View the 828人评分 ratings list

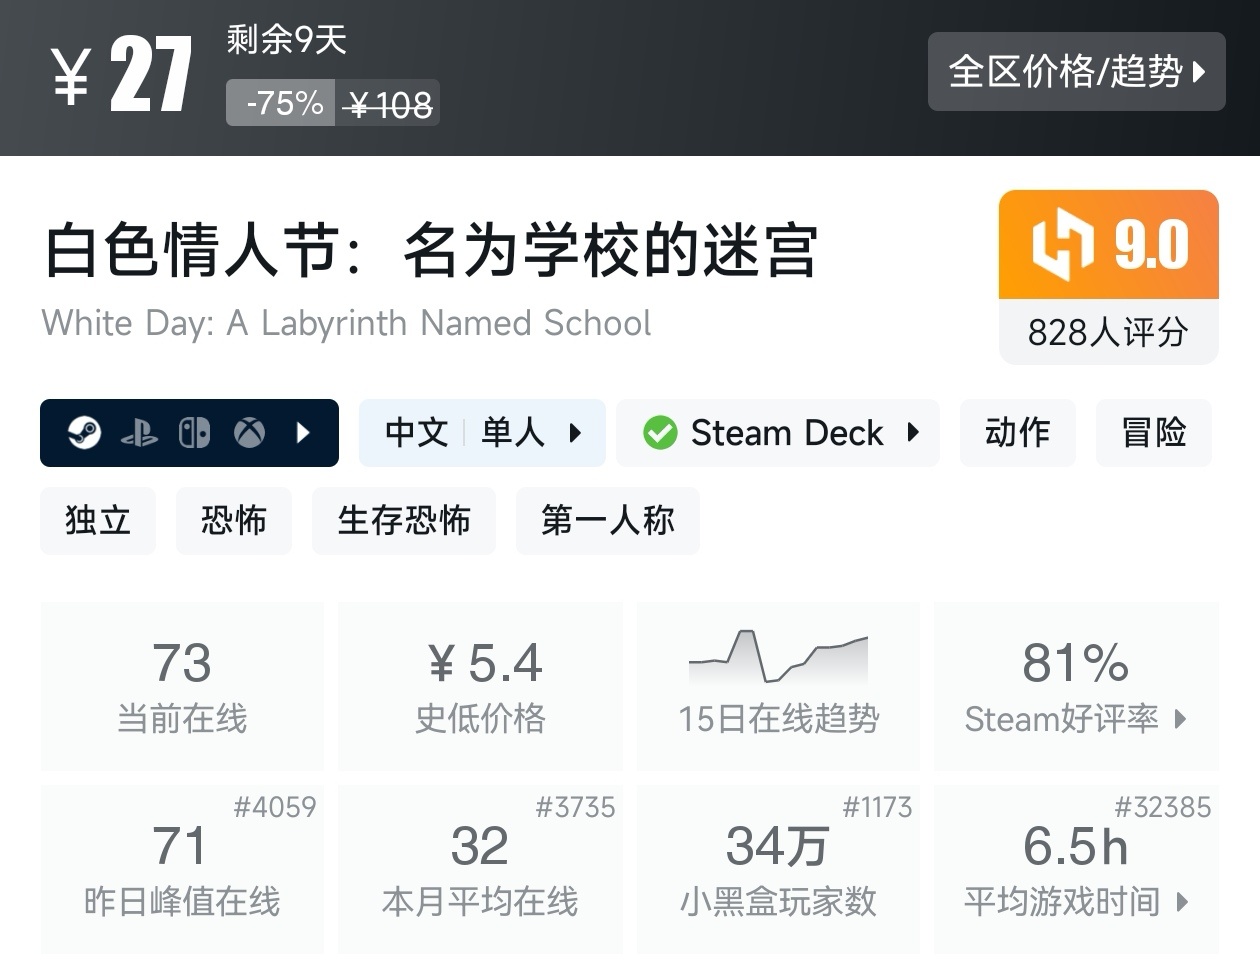(1108, 331)
